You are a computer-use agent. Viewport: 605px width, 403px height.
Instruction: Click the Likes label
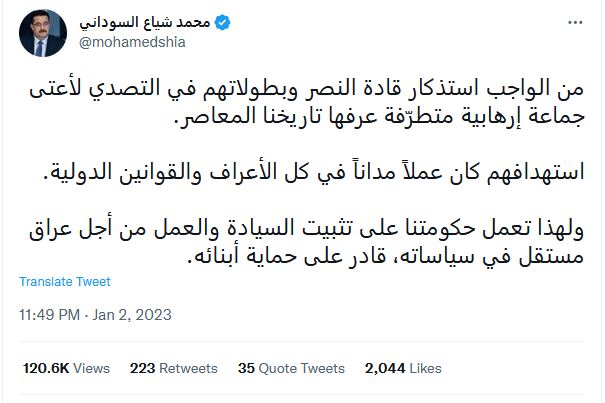coord(425,368)
